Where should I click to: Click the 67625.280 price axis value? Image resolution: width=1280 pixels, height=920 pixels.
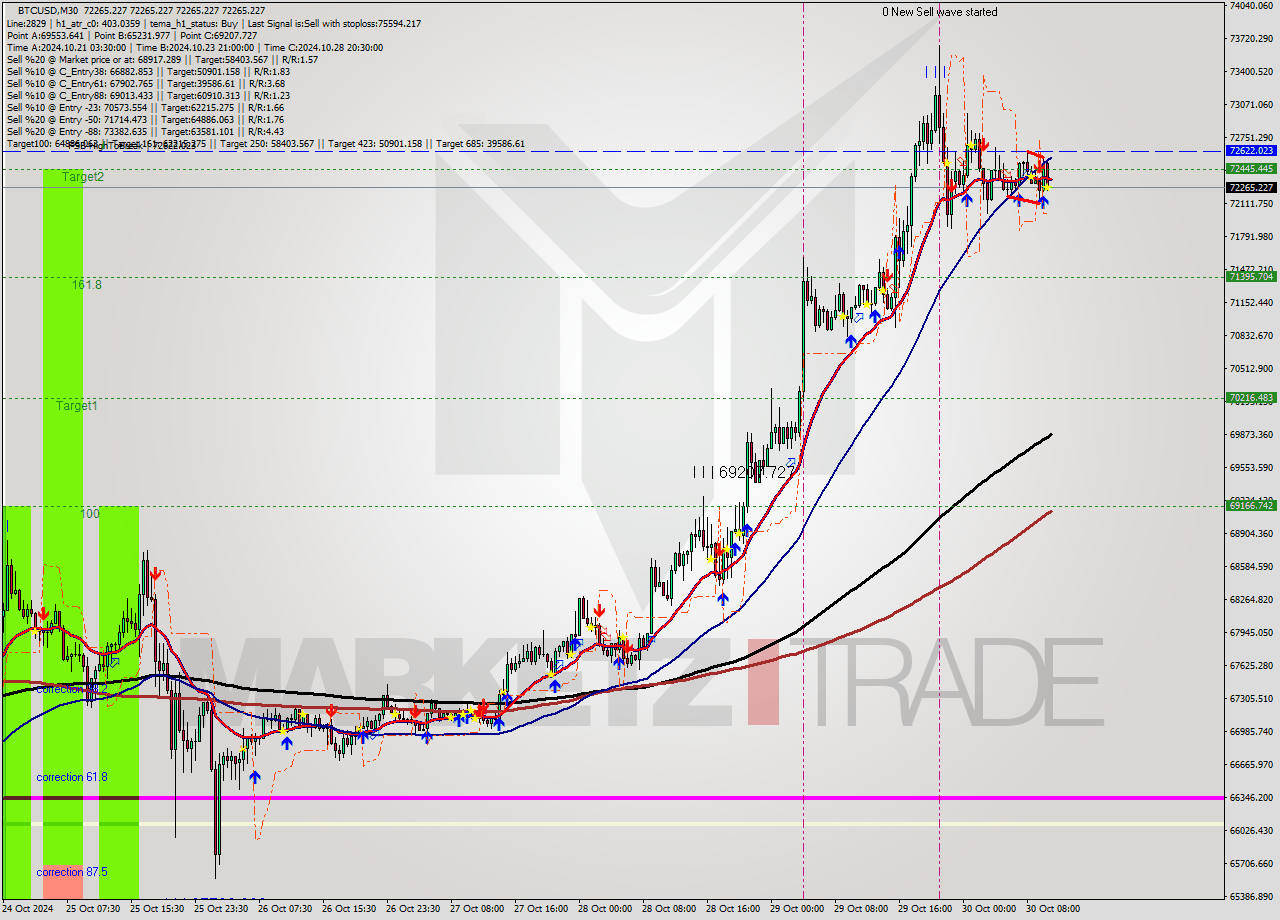[x=1251, y=666]
